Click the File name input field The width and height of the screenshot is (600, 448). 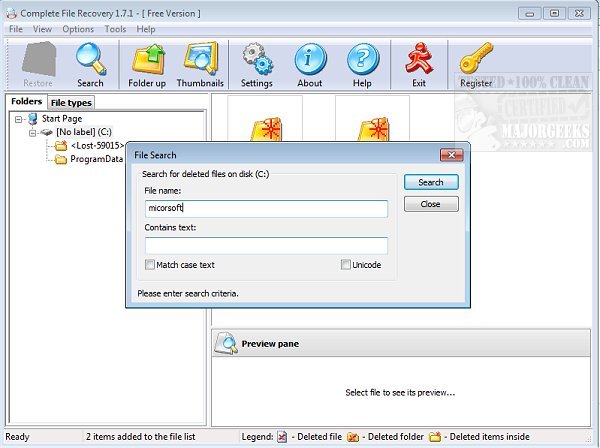click(x=266, y=209)
